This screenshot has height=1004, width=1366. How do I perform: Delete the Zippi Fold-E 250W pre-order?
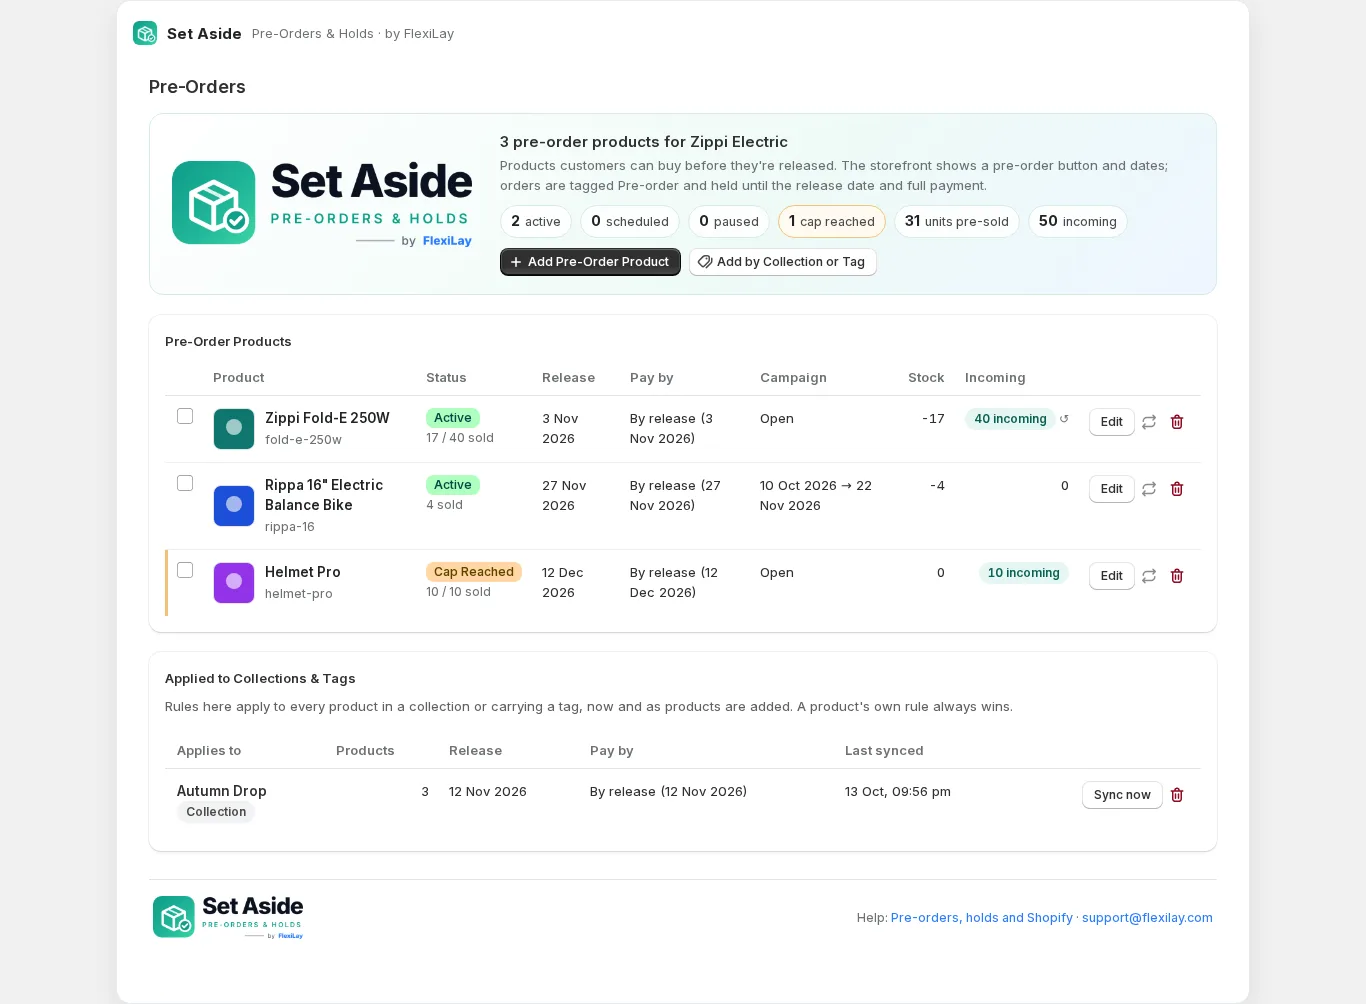[x=1177, y=422]
